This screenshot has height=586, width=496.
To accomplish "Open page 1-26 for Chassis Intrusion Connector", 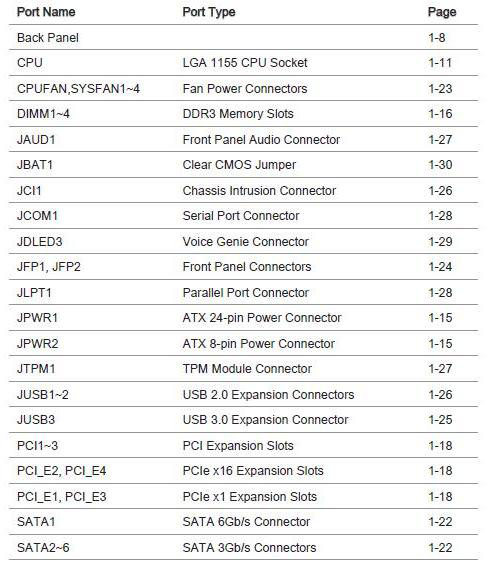I will [x=440, y=191].
